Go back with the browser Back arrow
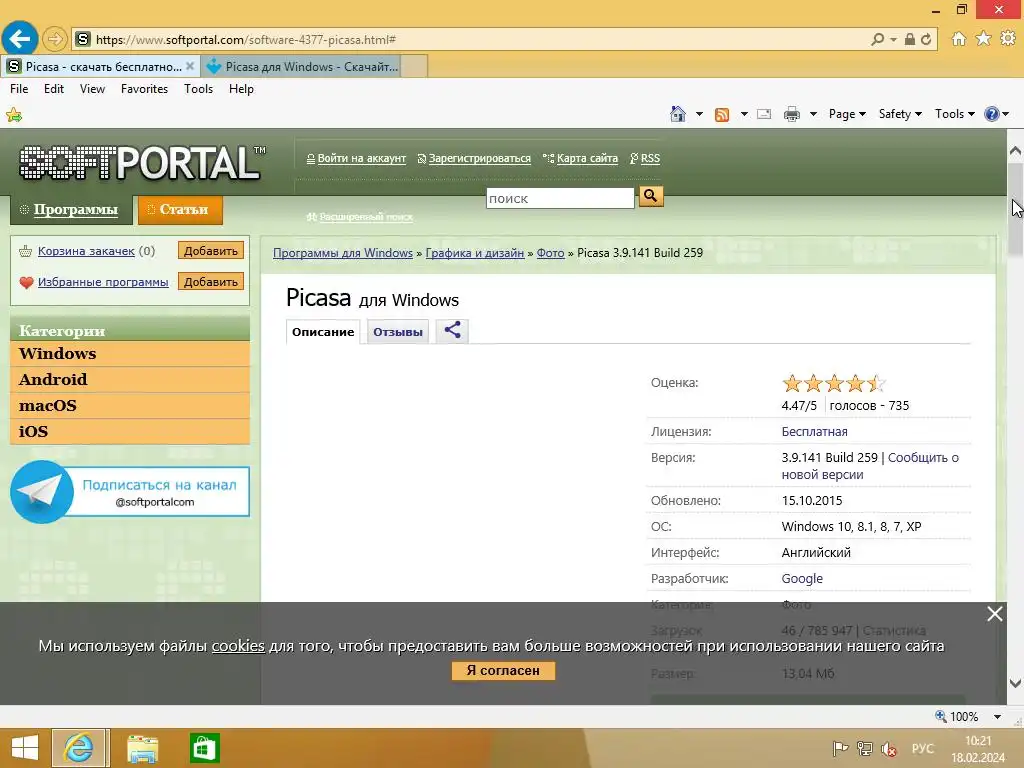Viewport: 1024px width, 768px height. (20, 39)
